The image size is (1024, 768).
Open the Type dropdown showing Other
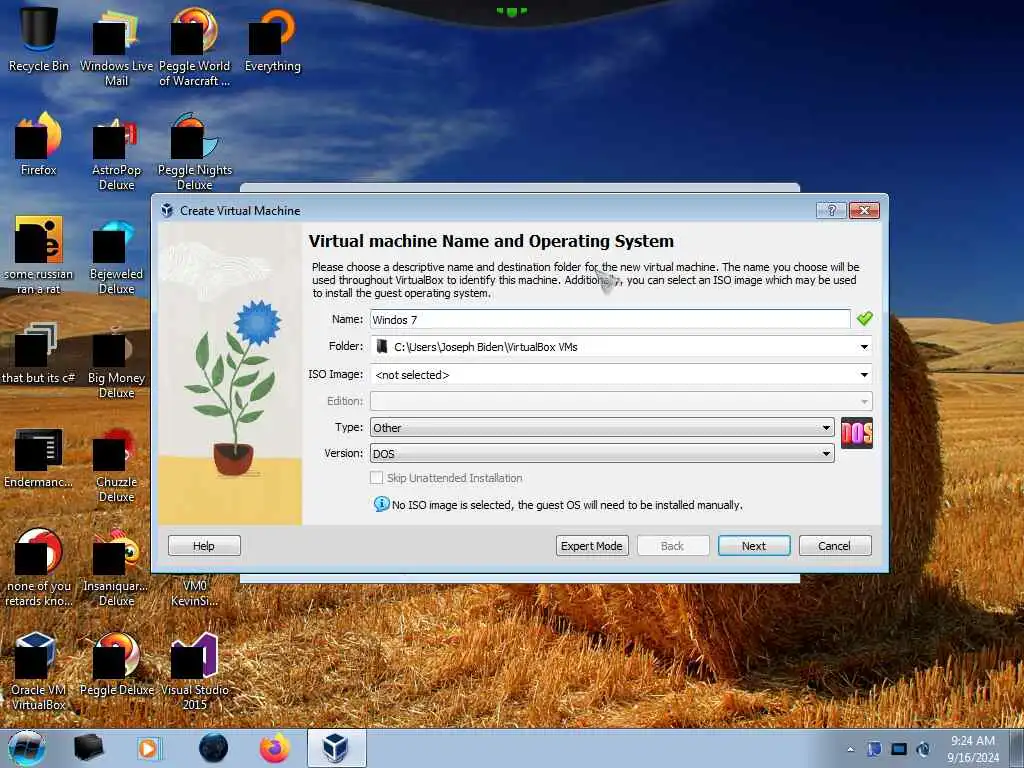(x=602, y=428)
